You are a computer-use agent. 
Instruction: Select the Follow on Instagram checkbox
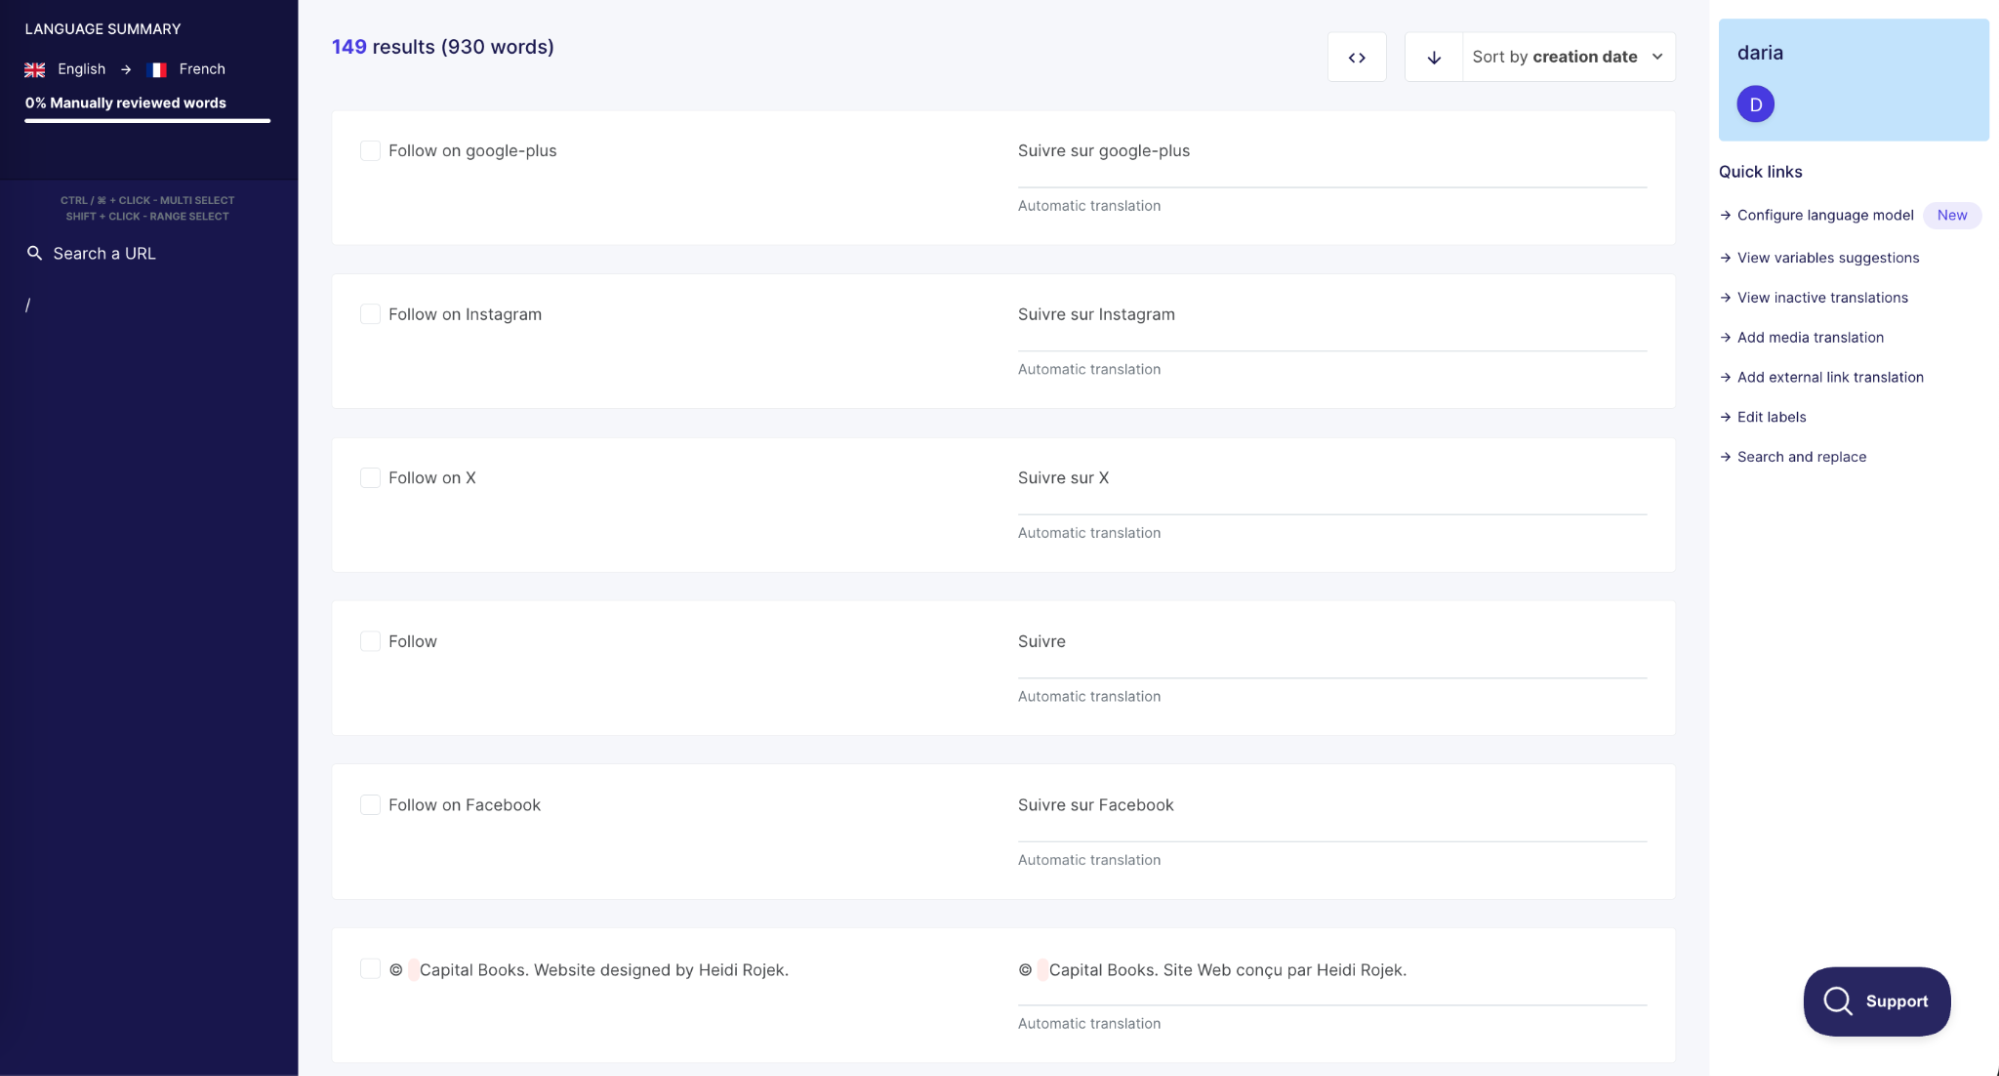pyautogui.click(x=370, y=314)
